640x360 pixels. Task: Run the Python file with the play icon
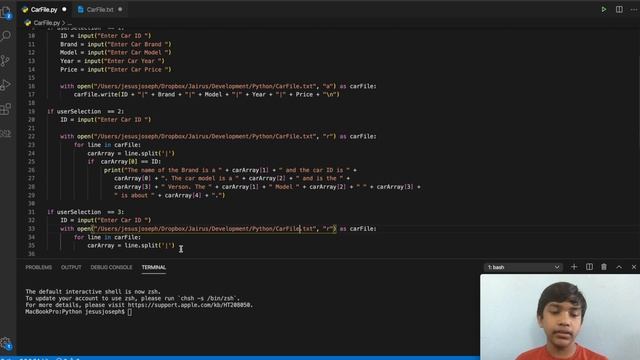tap(603, 9)
